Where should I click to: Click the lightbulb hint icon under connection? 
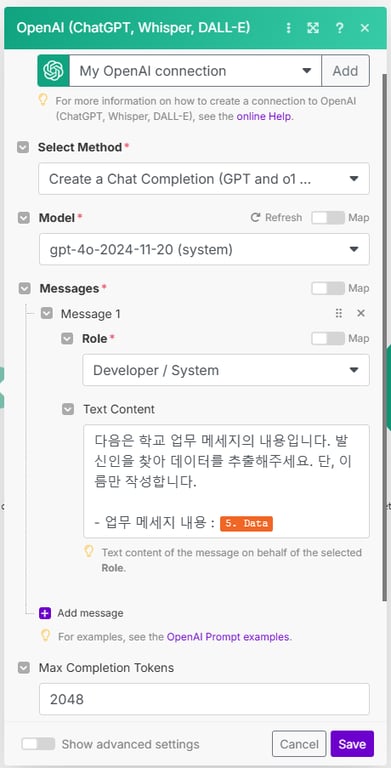pyautogui.click(x=44, y=100)
